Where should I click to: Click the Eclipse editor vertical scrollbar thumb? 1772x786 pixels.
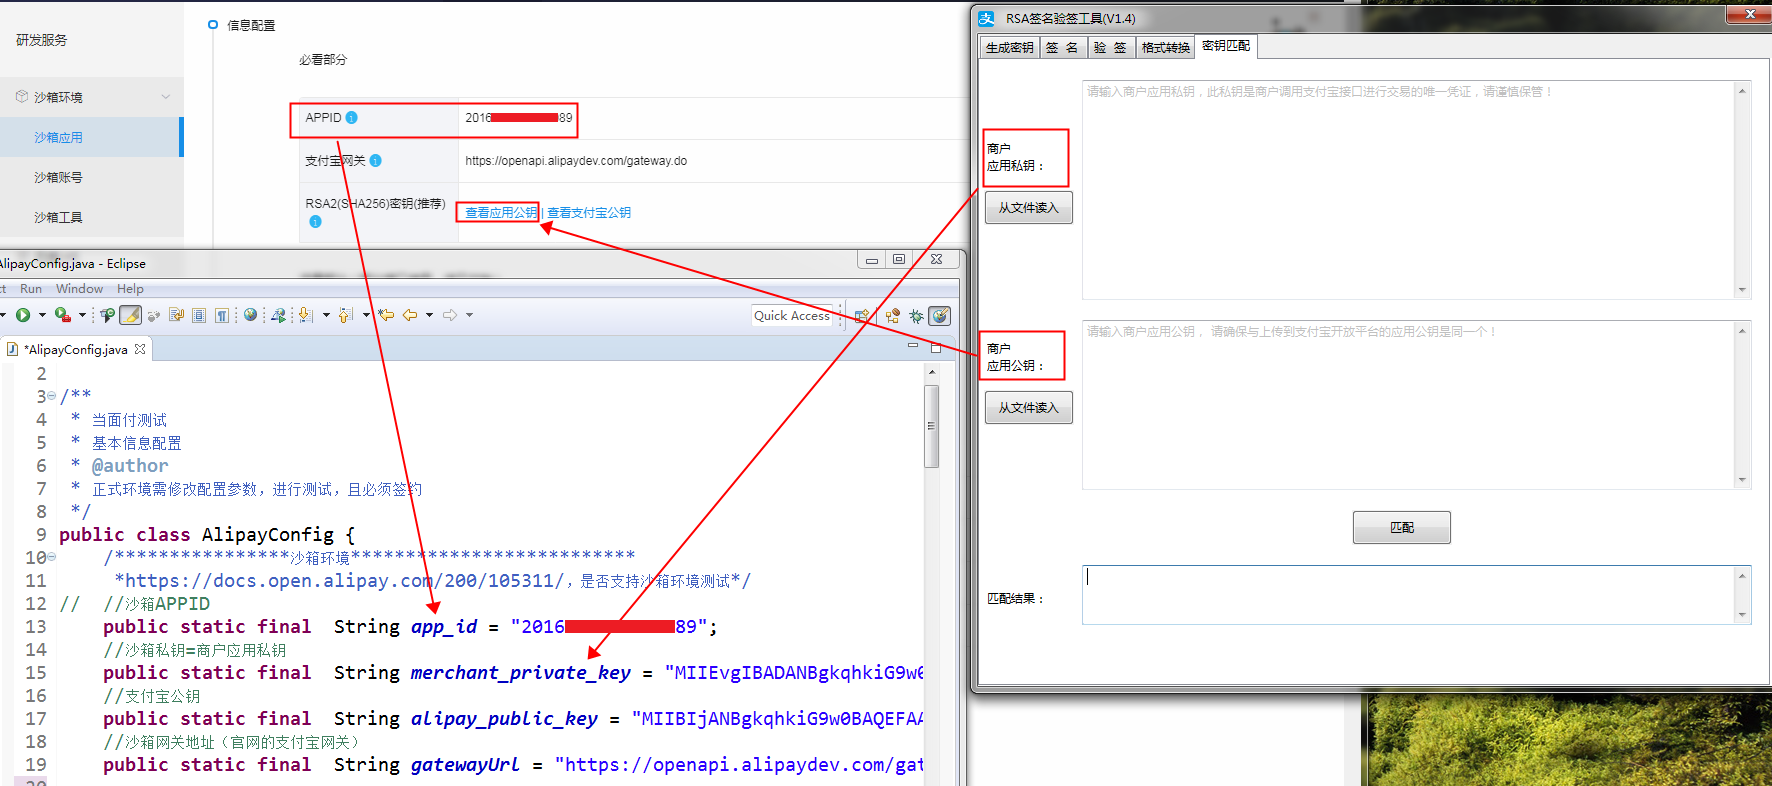click(932, 426)
